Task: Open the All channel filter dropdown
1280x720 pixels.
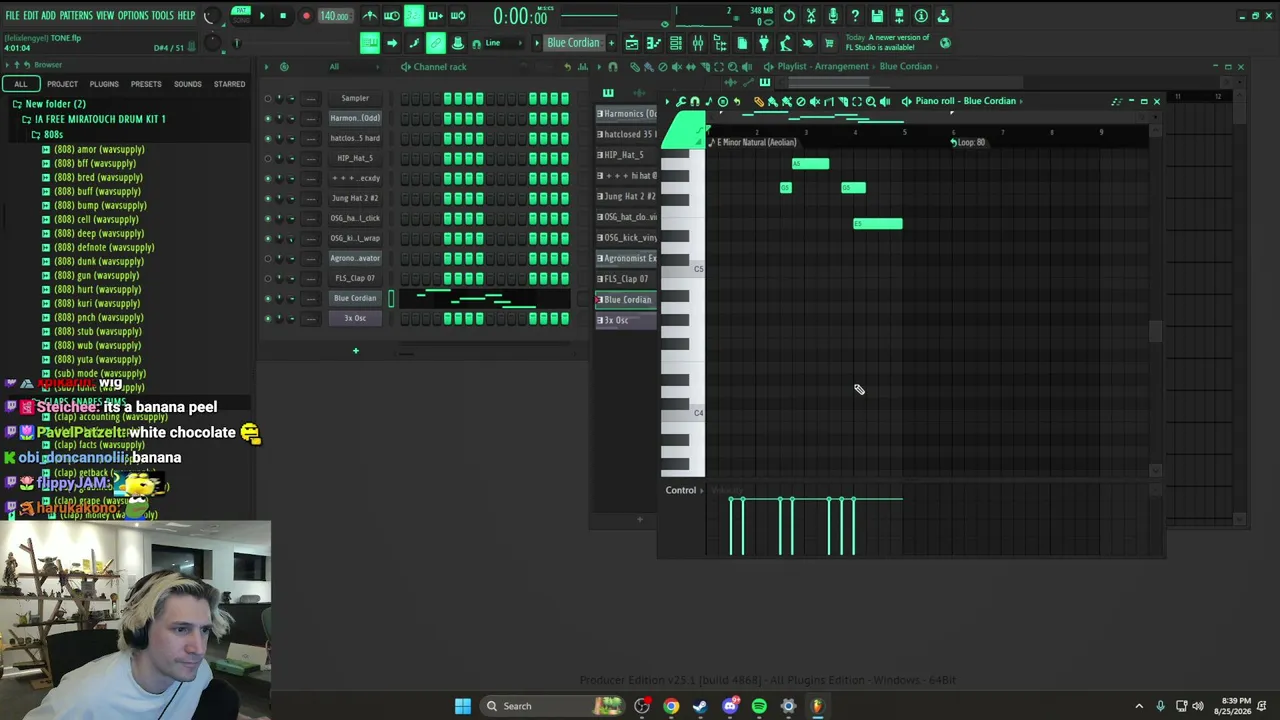Action: pos(355,67)
